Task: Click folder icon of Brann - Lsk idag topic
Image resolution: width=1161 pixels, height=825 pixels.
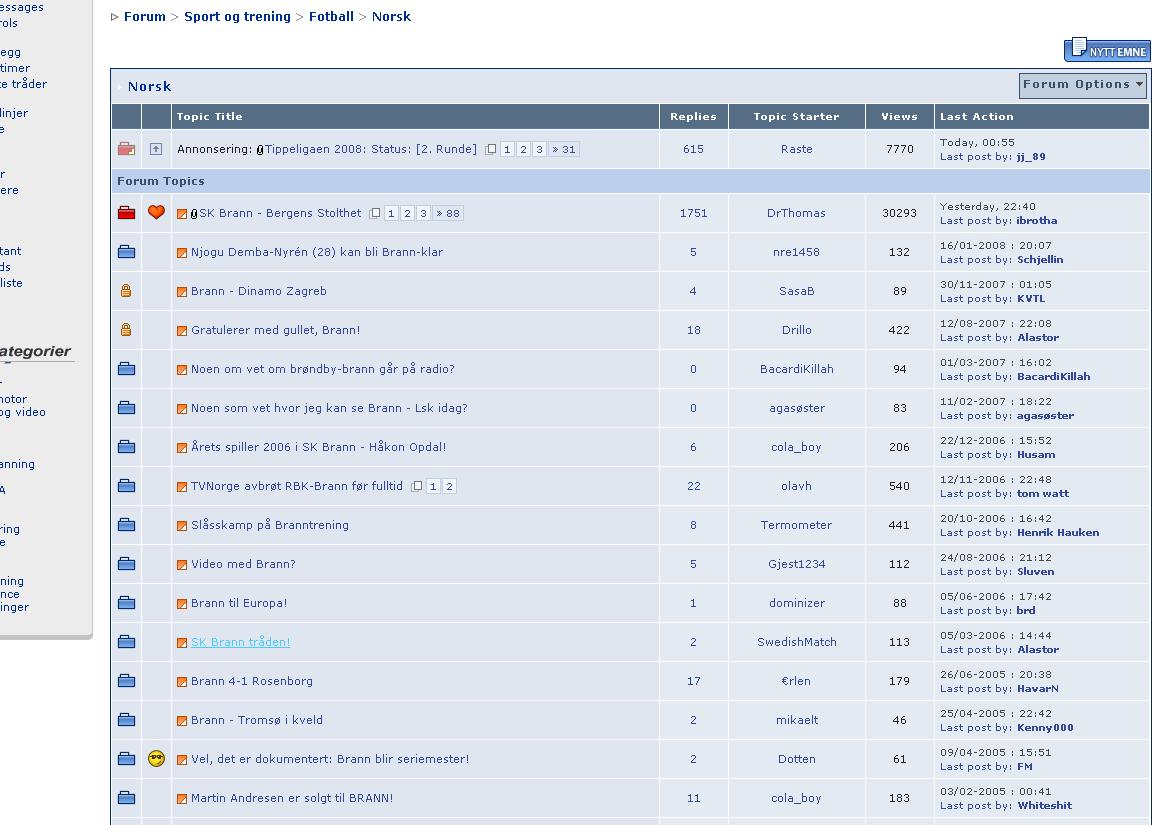Action: coord(127,408)
